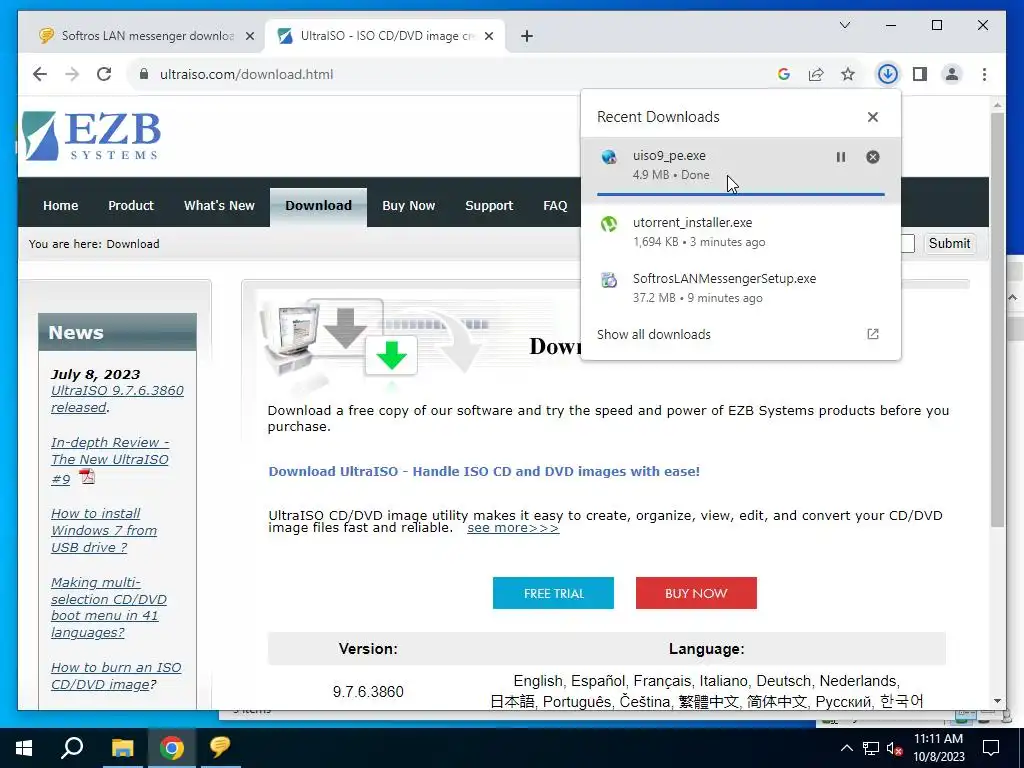Select the UltraISO browser tab

point(385,36)
